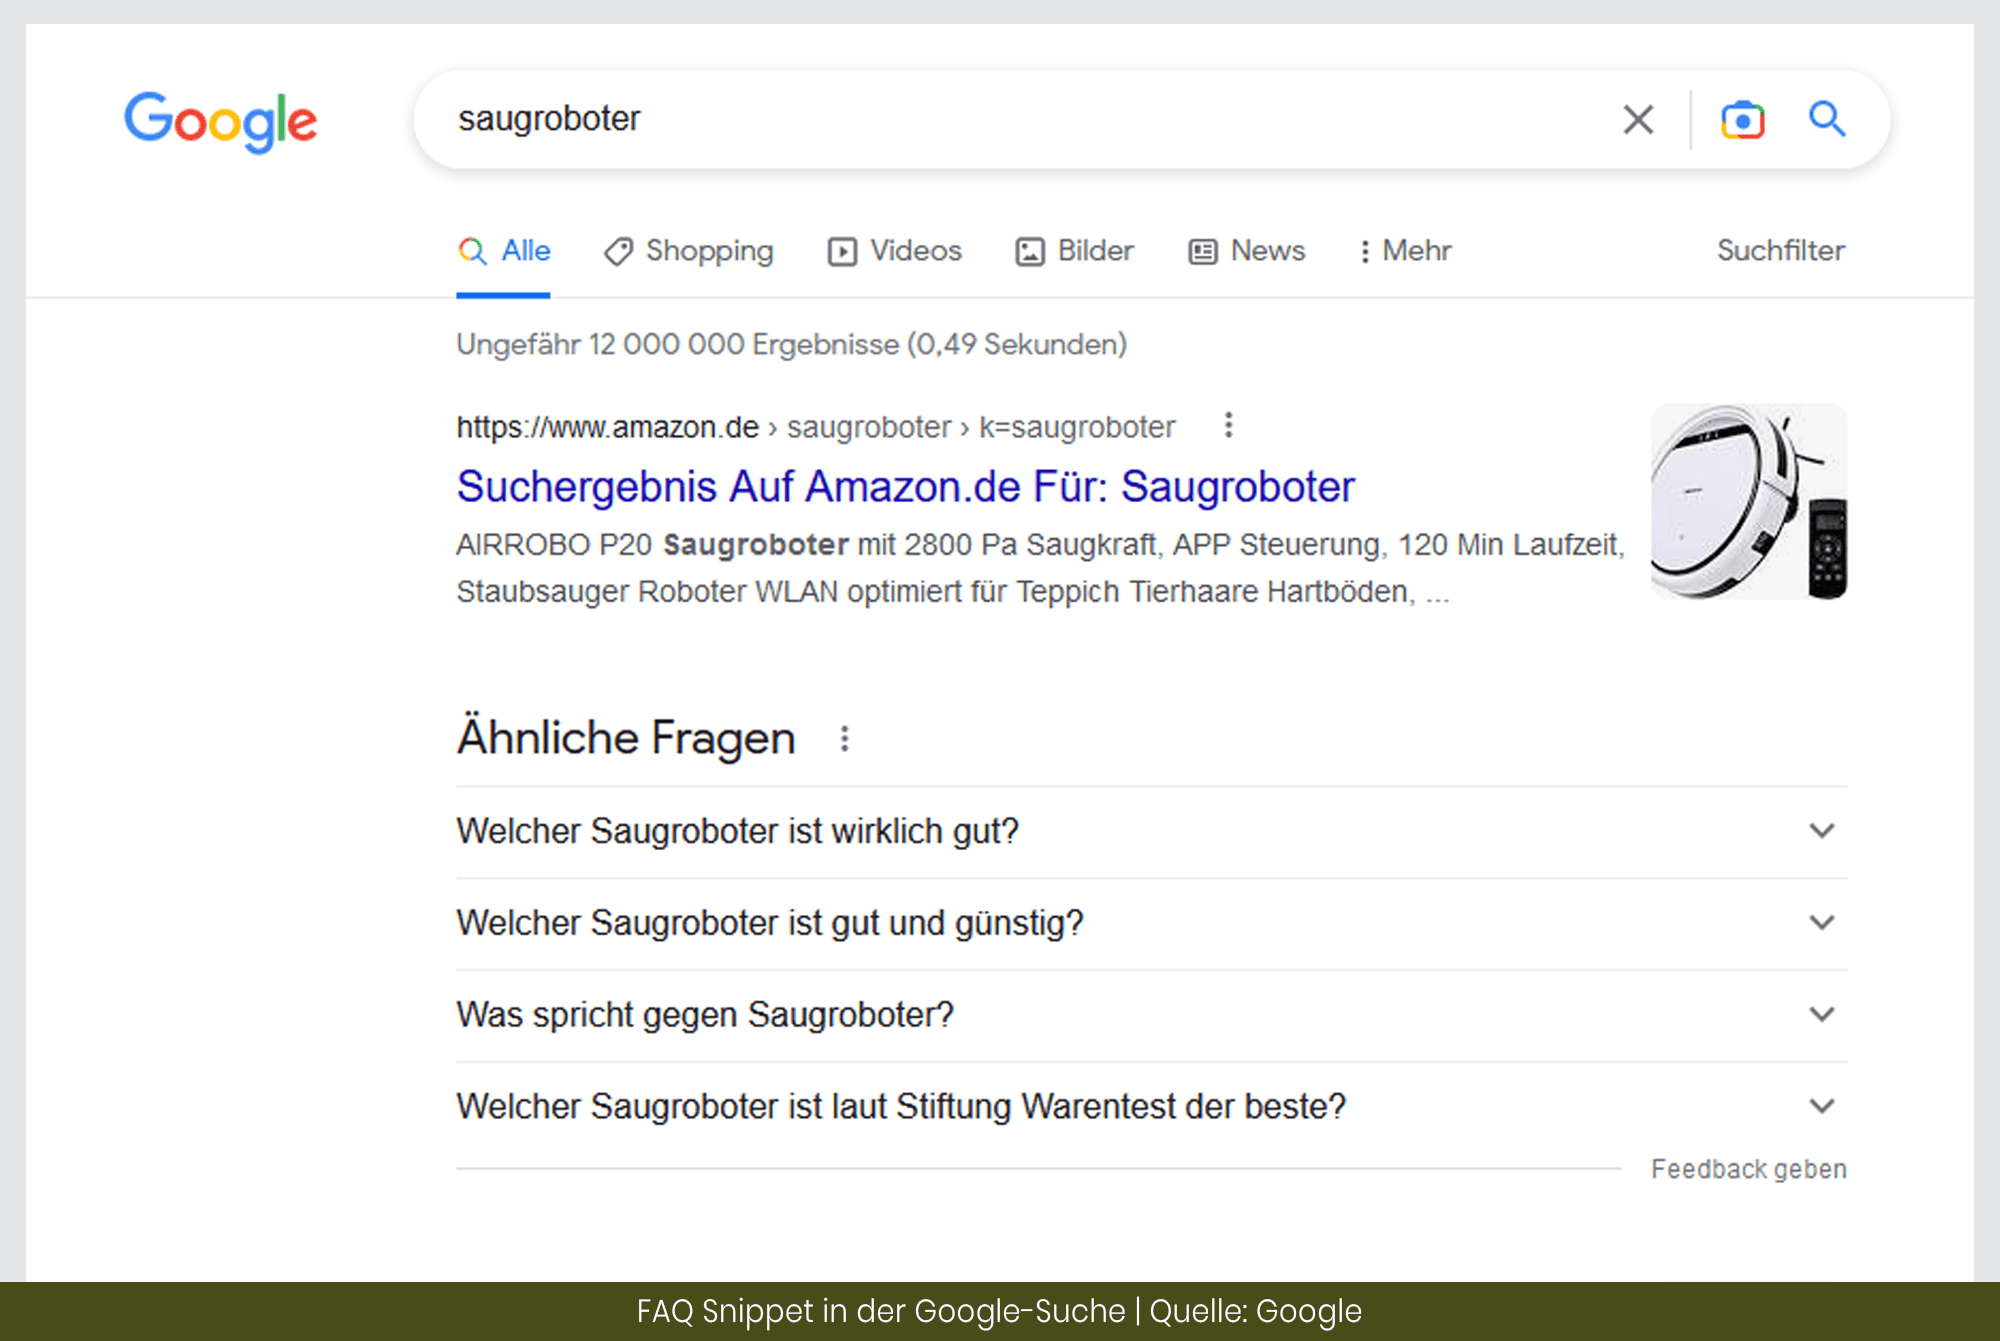The image size is (2000, 1341).
Task: Switch to the News tab
Action: (x=1247, y=251)
